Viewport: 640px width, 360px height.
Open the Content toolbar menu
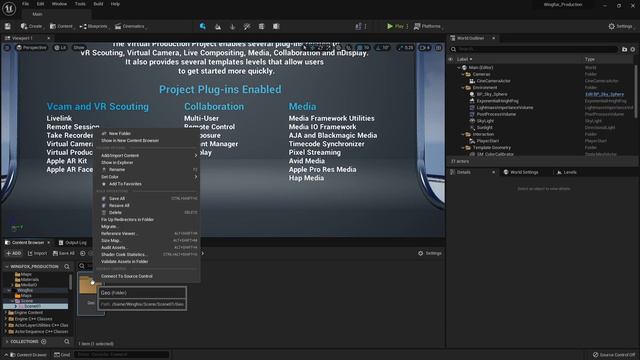point(61,27)
